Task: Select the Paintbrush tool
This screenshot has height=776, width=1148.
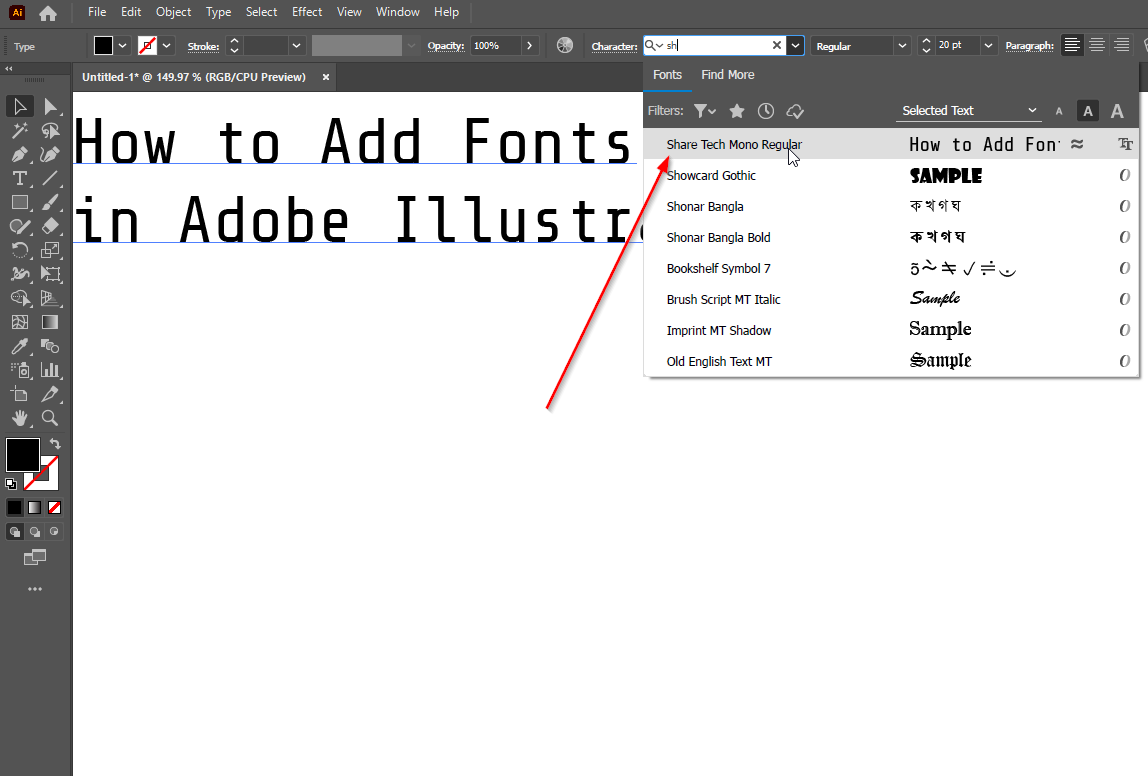Action: click(x=50, y=203)
